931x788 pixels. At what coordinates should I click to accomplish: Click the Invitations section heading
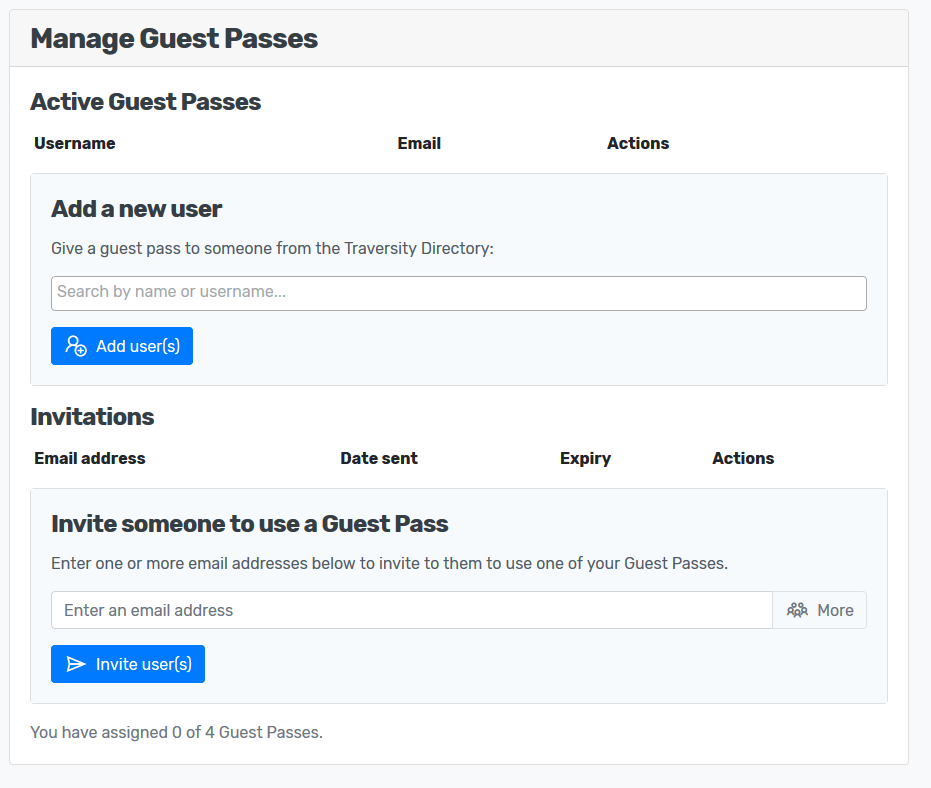click(x=92, y=417)
